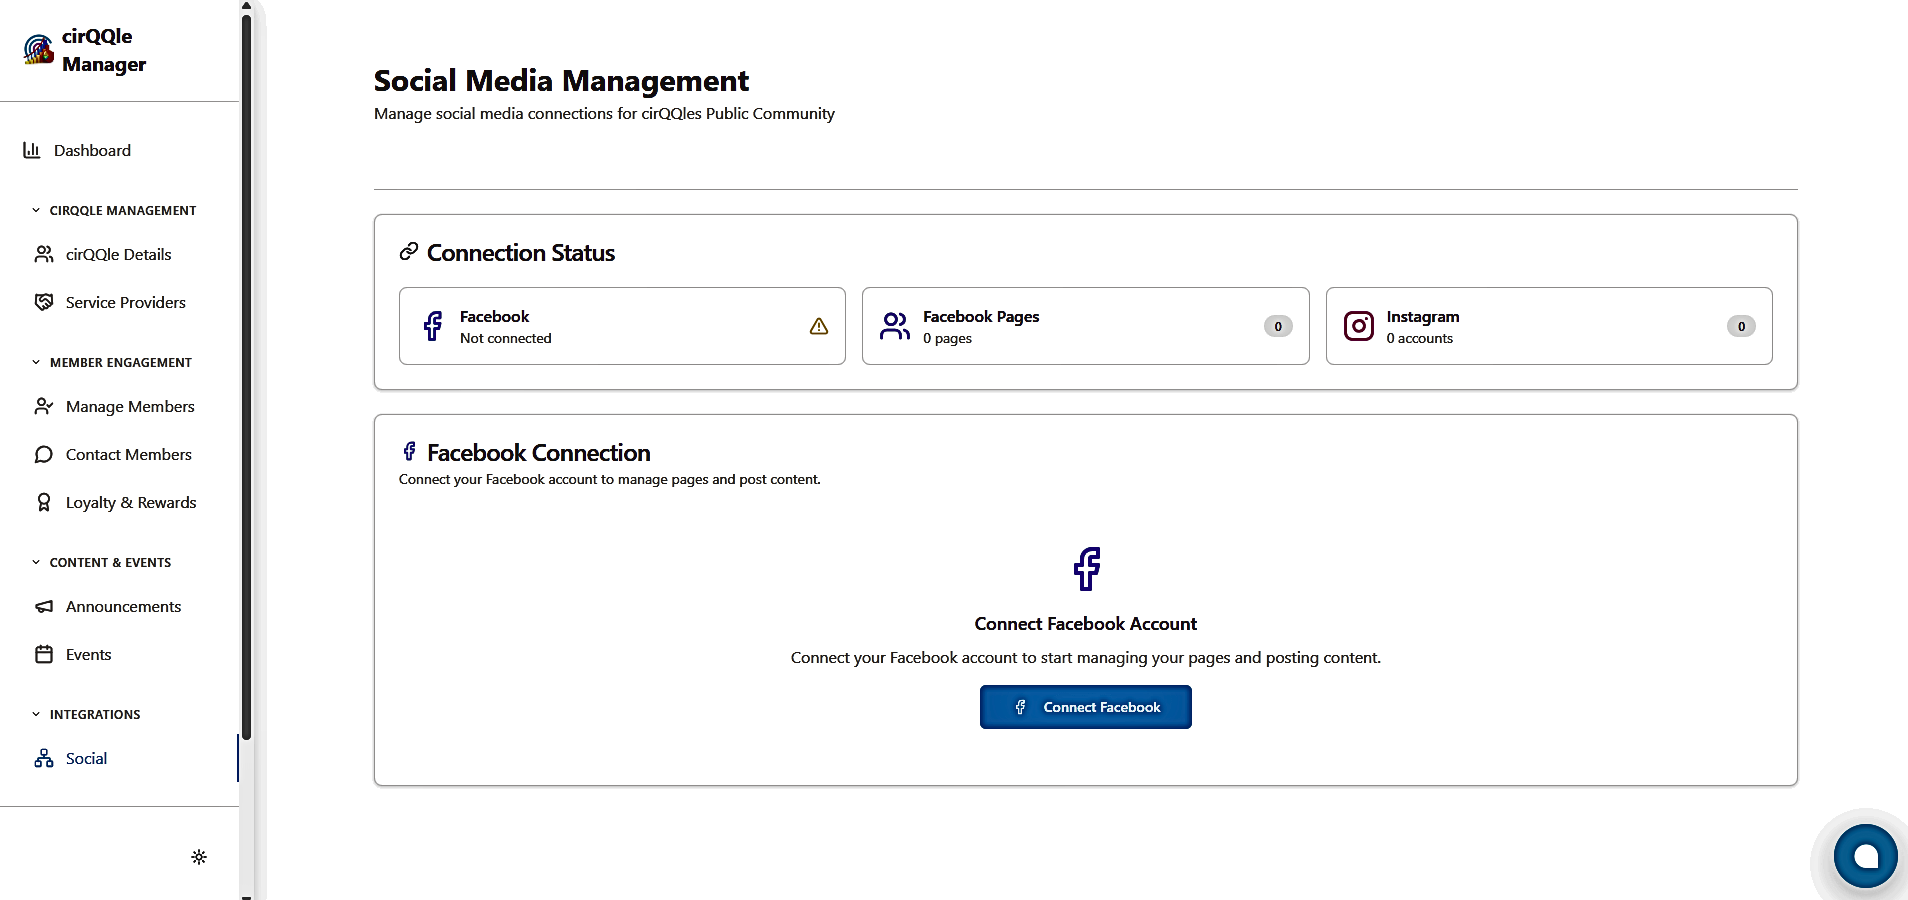
Task: Click the 'Facebook Pages' card title
Action: coord(981,316)
